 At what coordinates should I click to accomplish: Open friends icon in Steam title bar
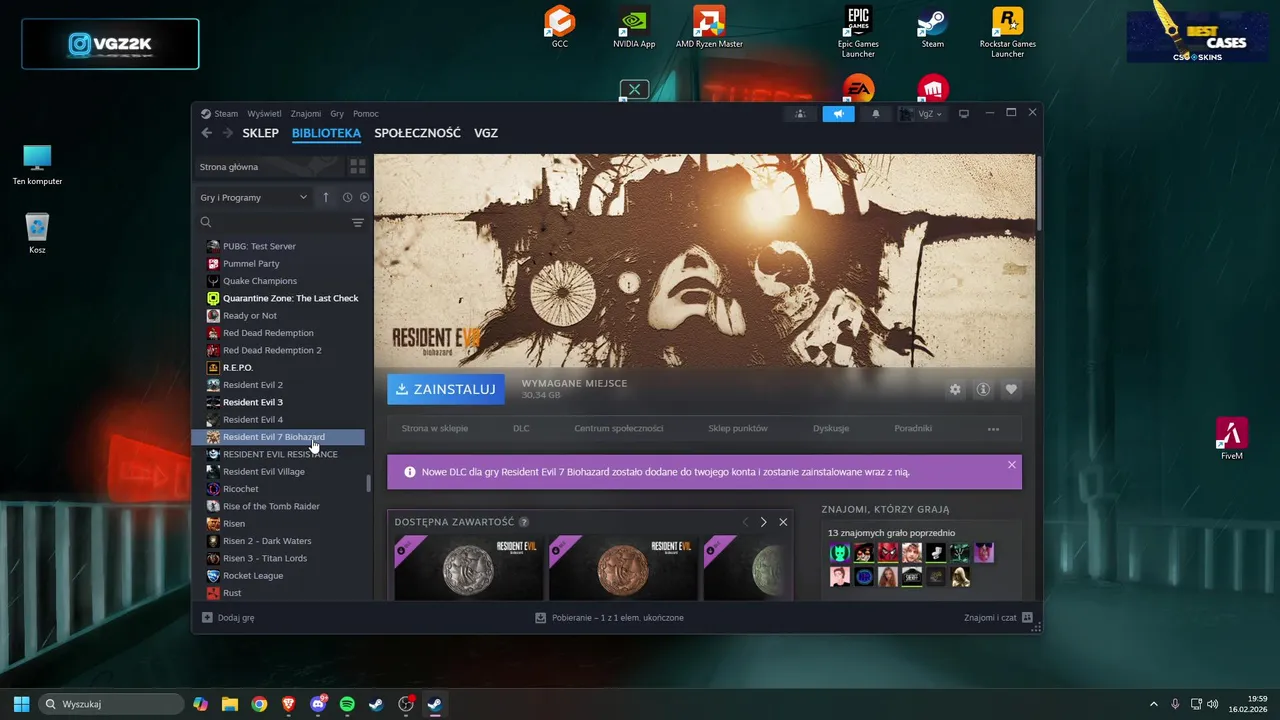(800, 113)
